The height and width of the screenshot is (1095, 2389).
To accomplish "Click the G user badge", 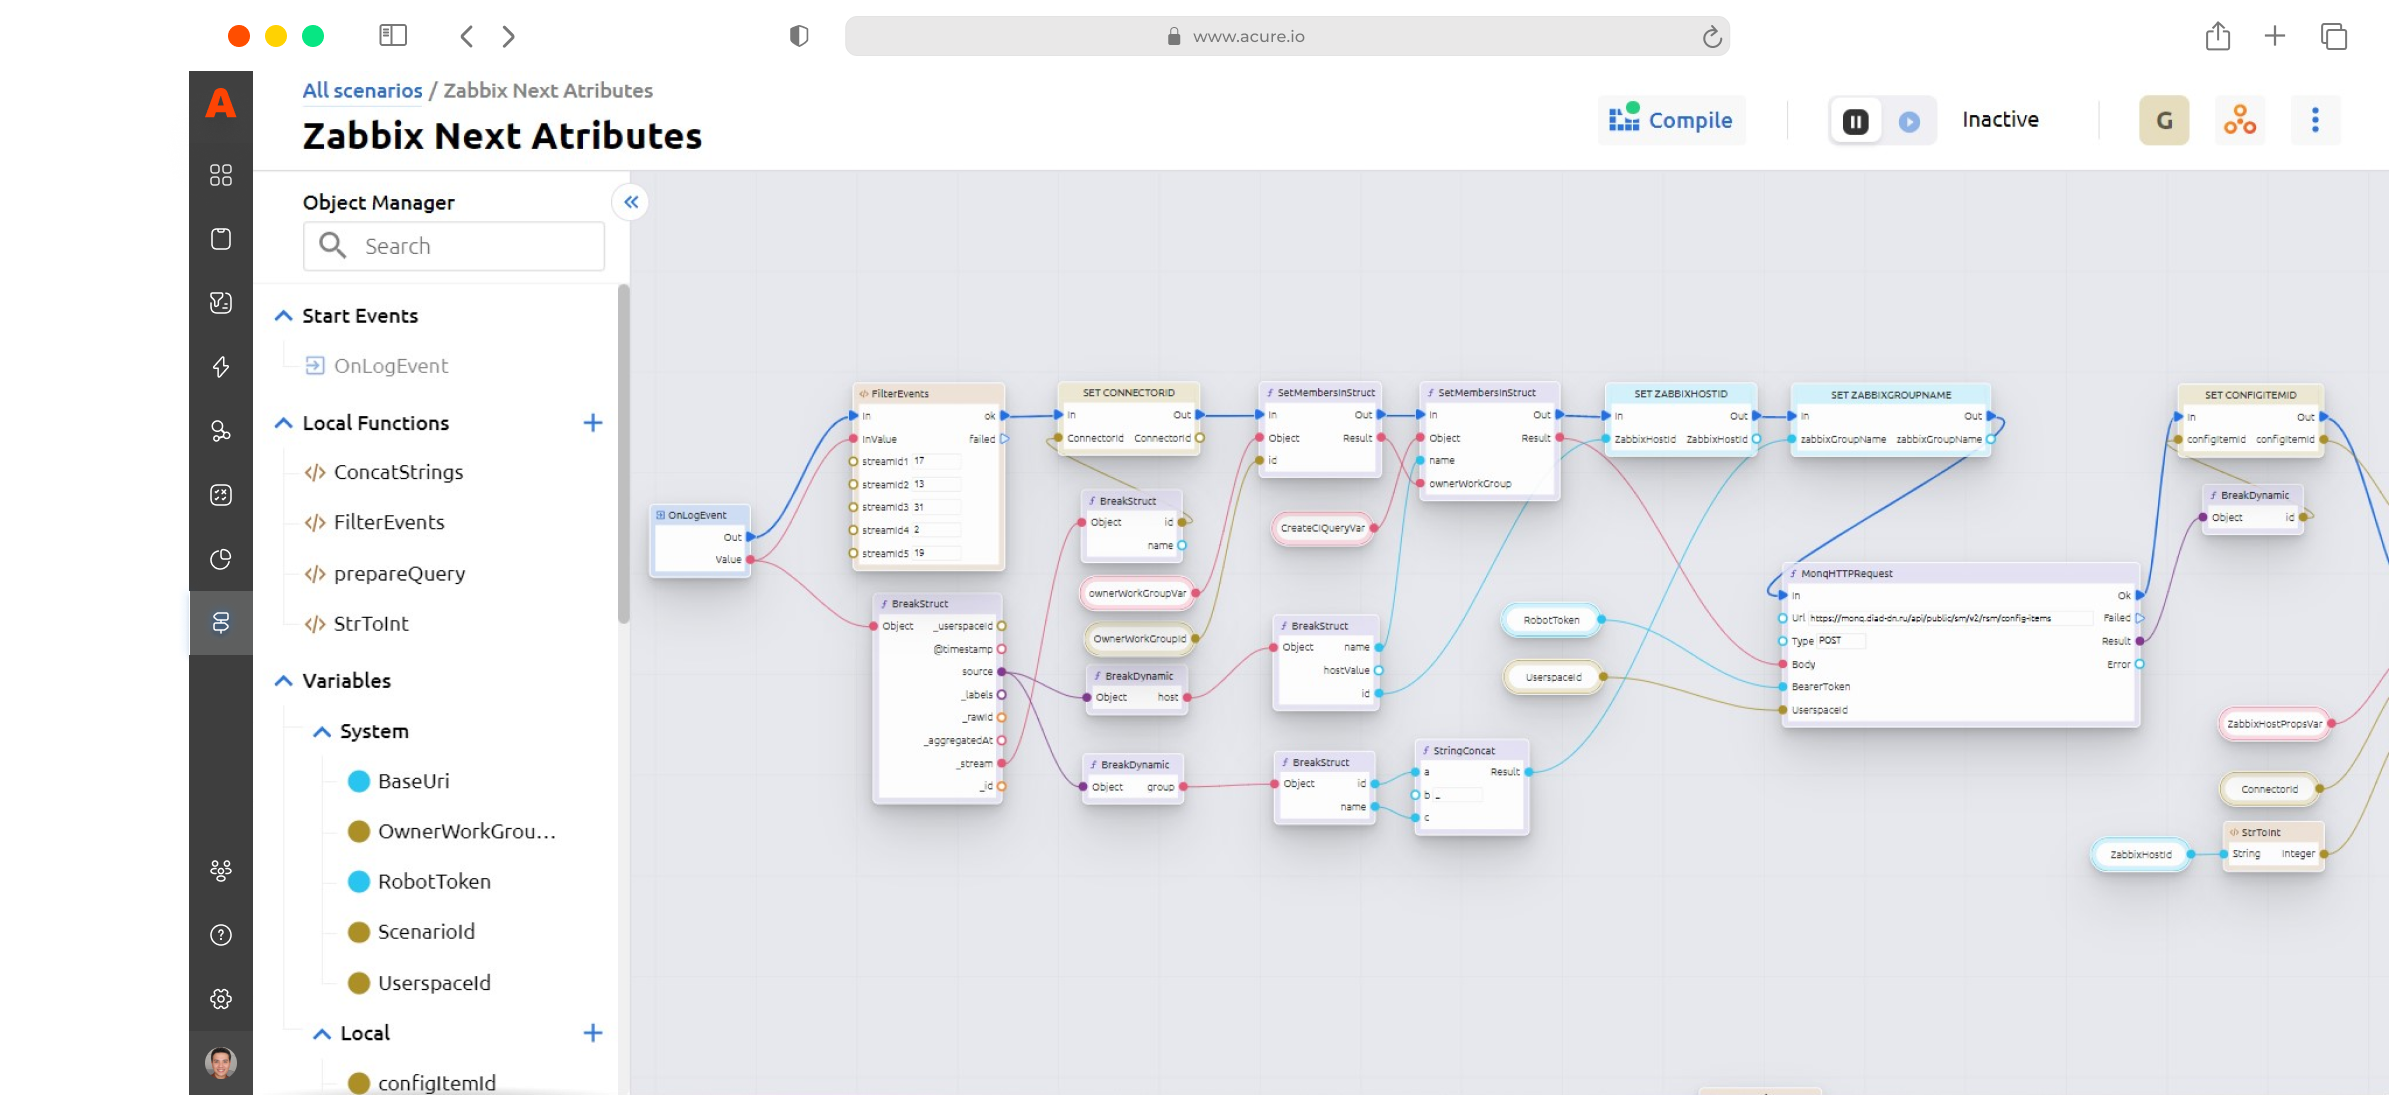I will 2164,120.
